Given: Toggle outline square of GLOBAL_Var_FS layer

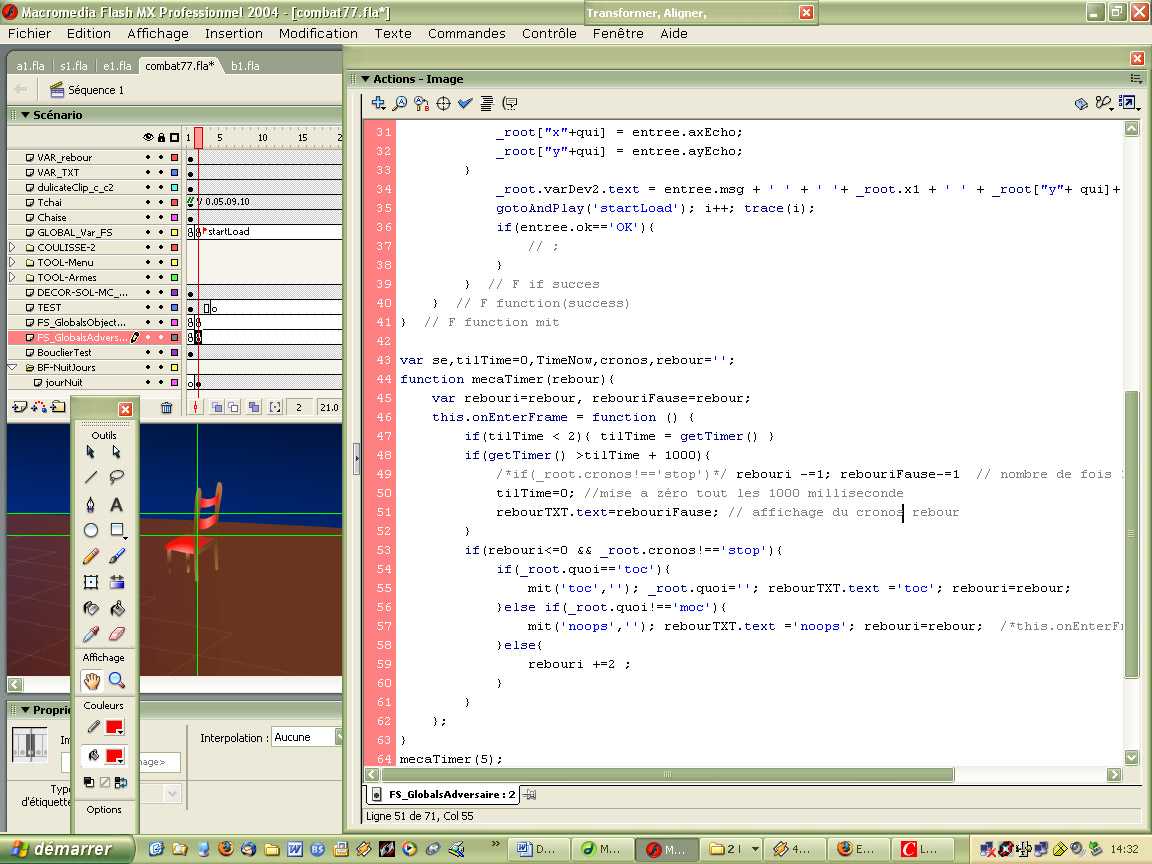Looking at the screenshot, I should tap(174, 232).
